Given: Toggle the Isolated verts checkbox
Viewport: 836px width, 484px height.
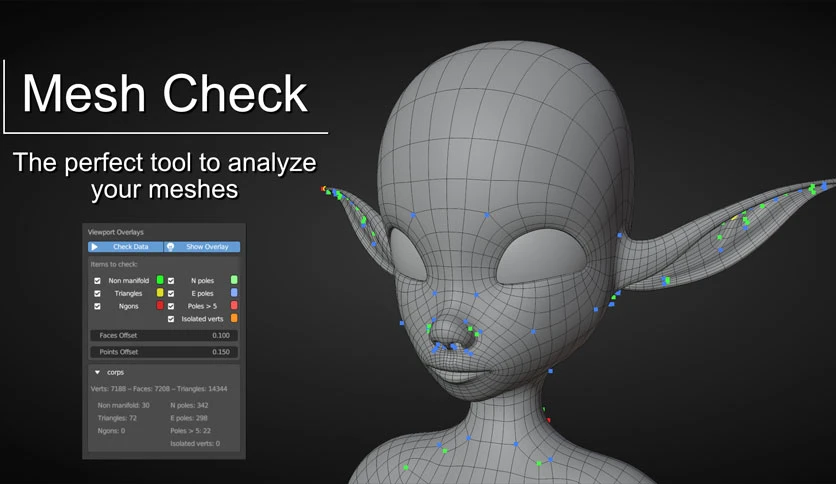Looking at the screenshot, I should (x=171, y=319).
